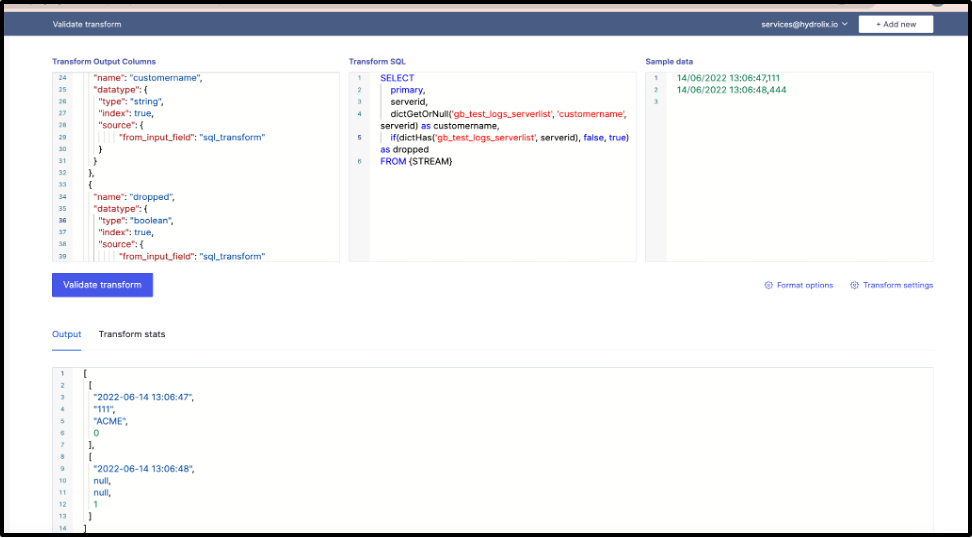Click the "type": "string" line
The width and height of the screenshot is (972, 538).
click(x=131, y=102)
